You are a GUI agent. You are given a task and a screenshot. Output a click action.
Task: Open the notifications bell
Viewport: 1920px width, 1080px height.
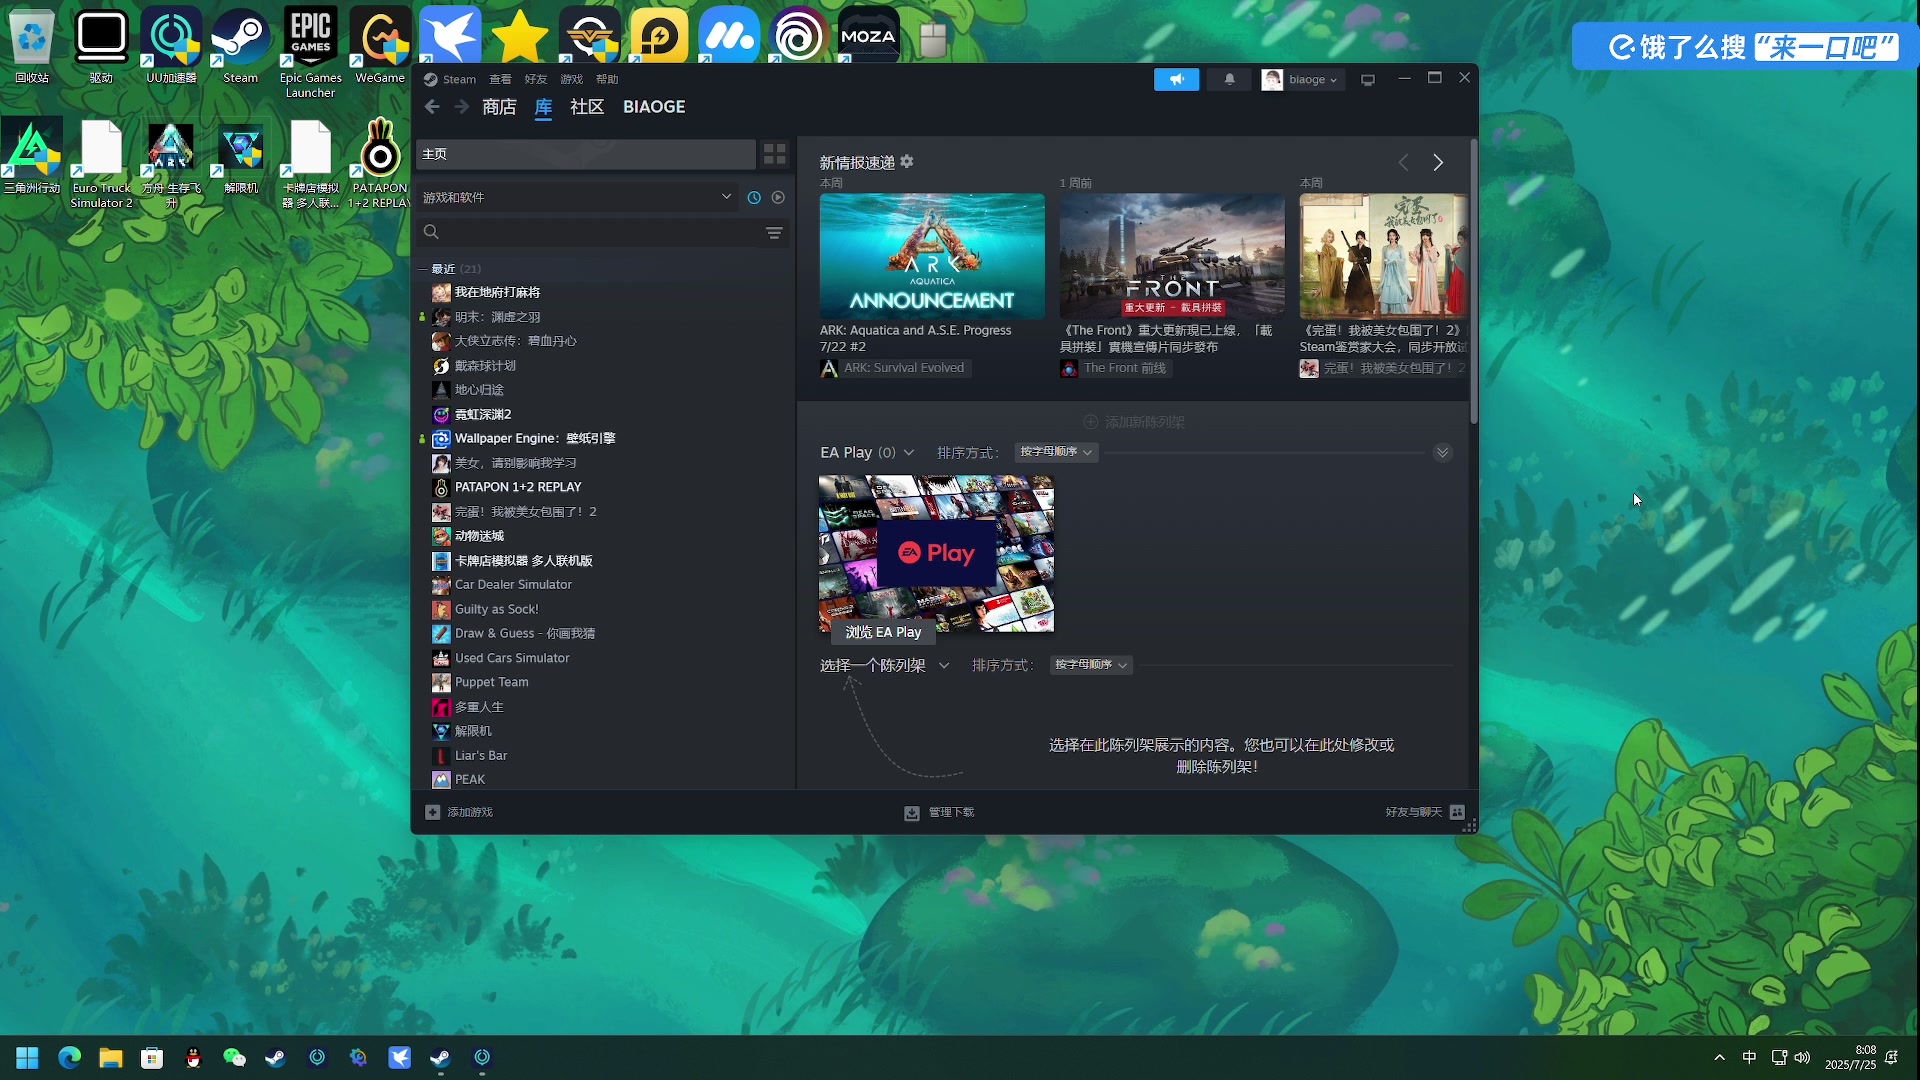(x=1229, y=79)
